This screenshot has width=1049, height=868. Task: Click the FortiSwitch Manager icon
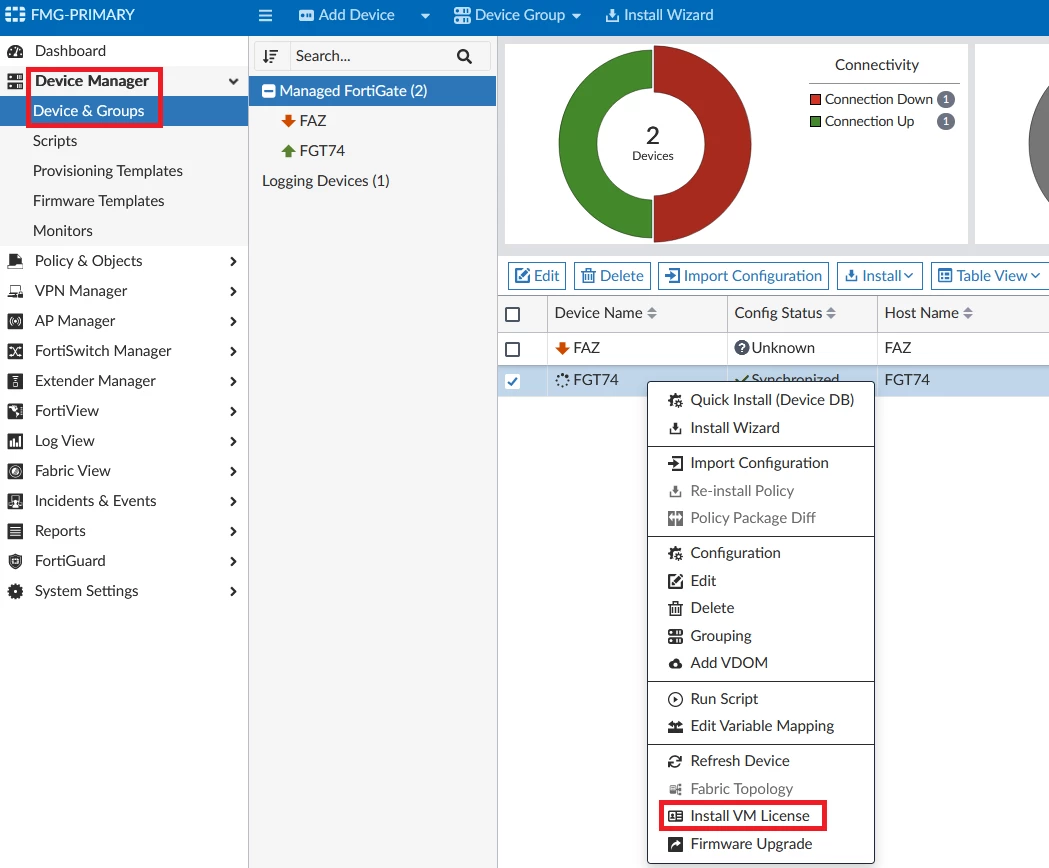(x=15, y=351)
